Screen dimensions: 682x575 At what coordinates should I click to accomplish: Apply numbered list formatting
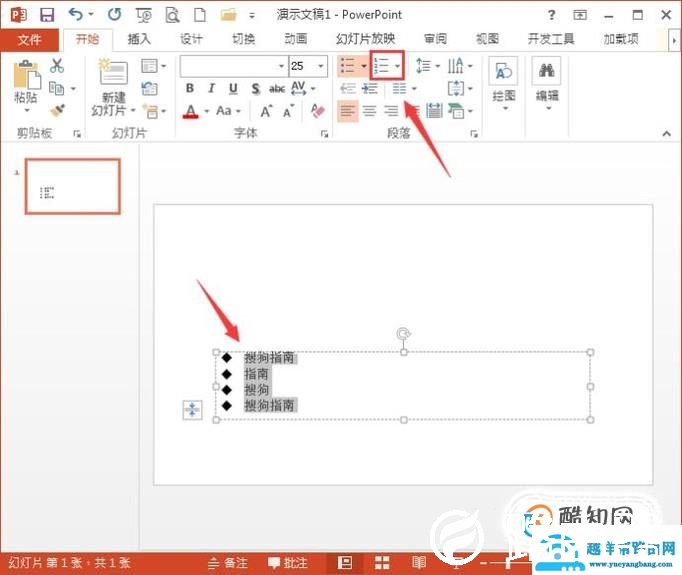381,66
